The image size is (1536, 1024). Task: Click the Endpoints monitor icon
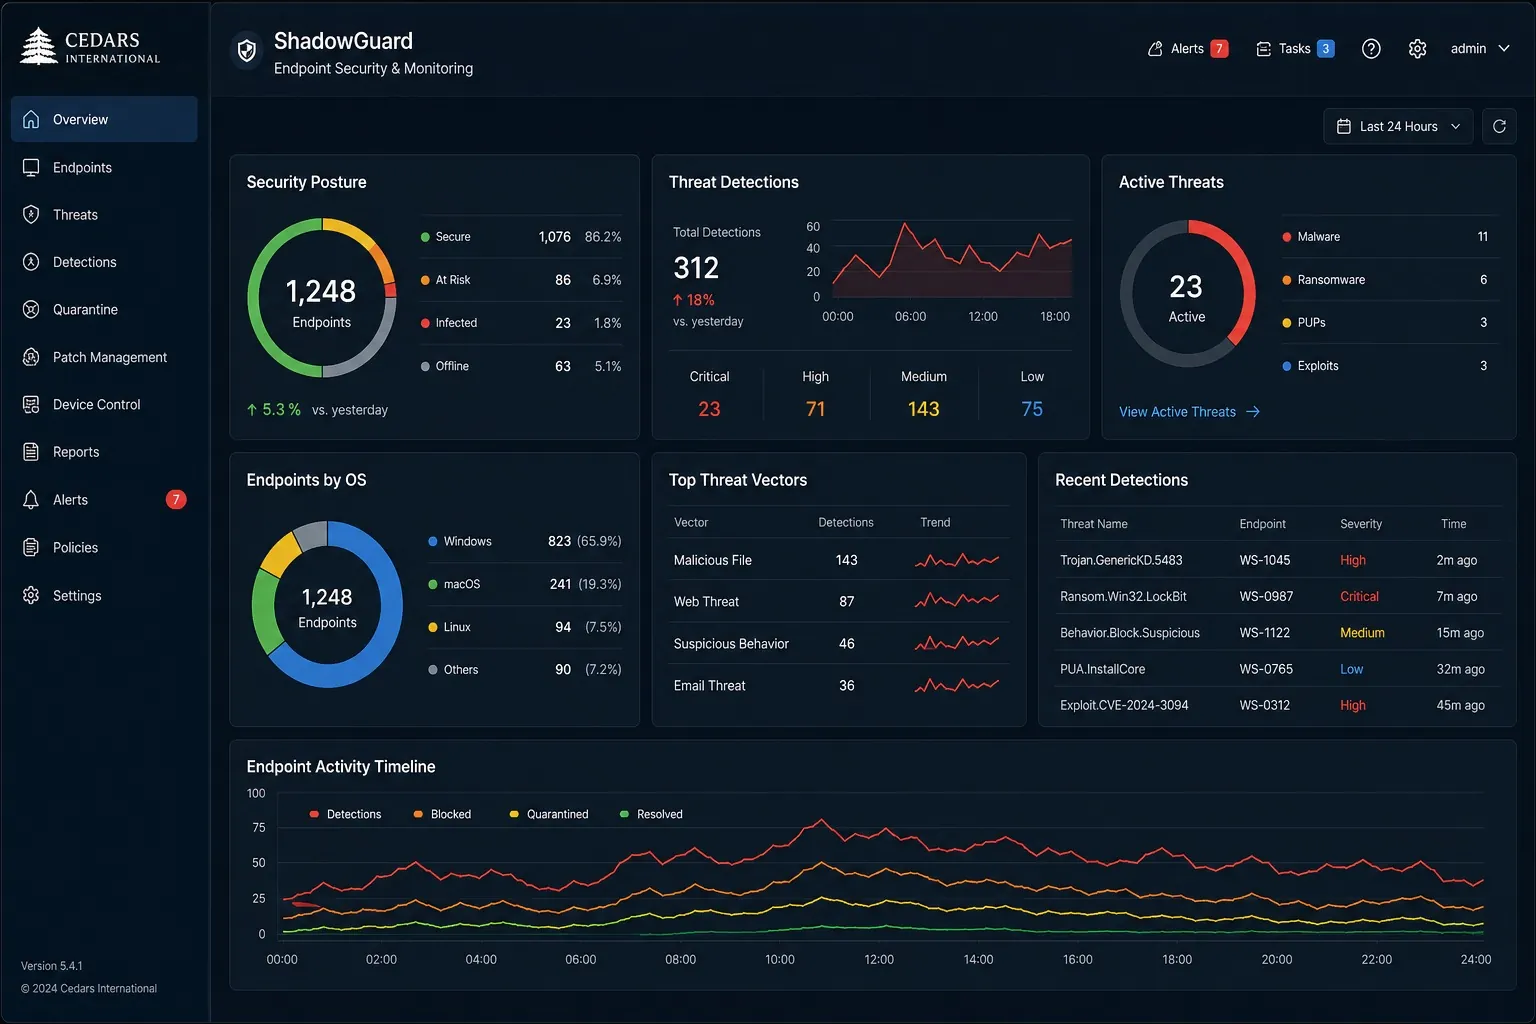(31, 167)
